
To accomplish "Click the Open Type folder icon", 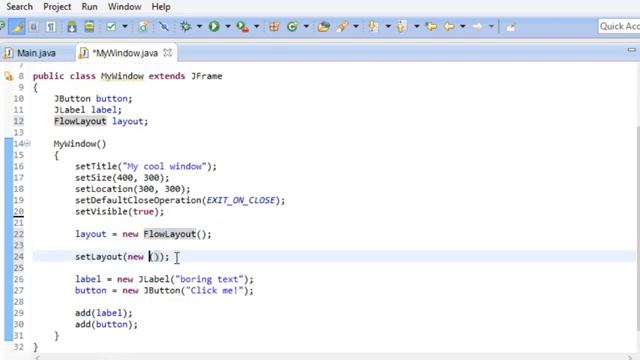I will [x=324, y=27].
